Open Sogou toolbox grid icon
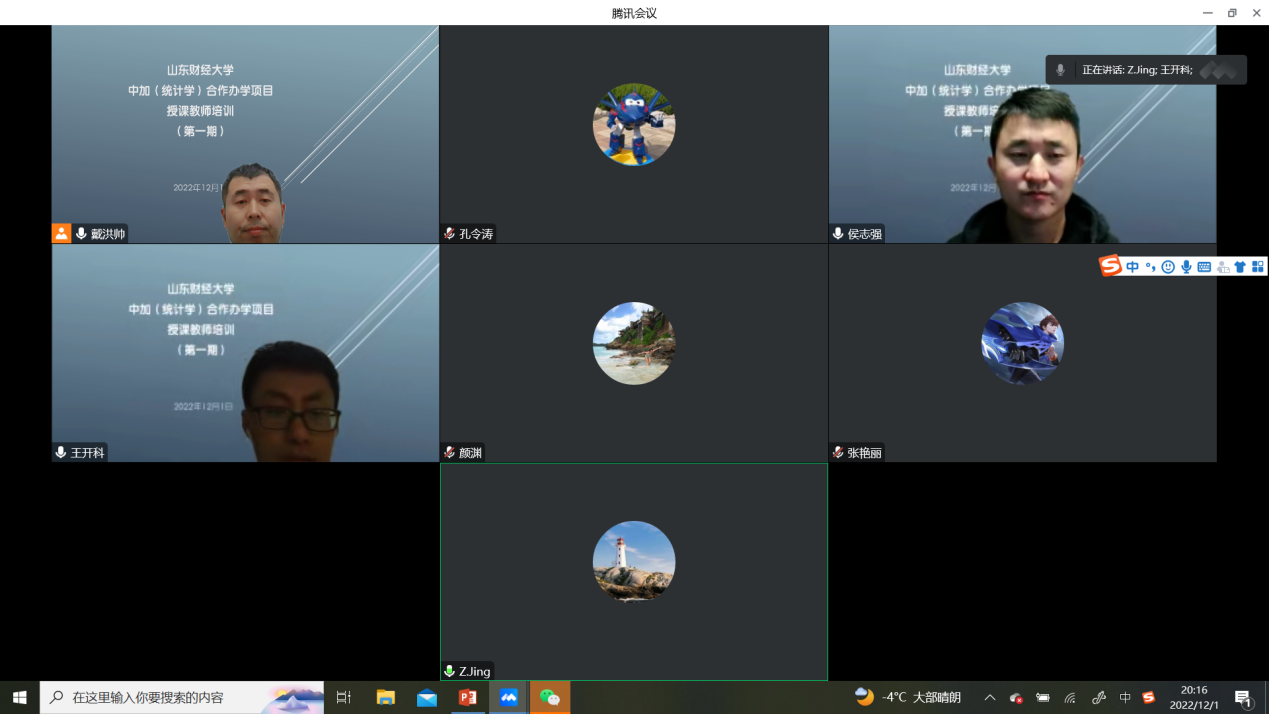The image size is (1269, 714). 1258,267
